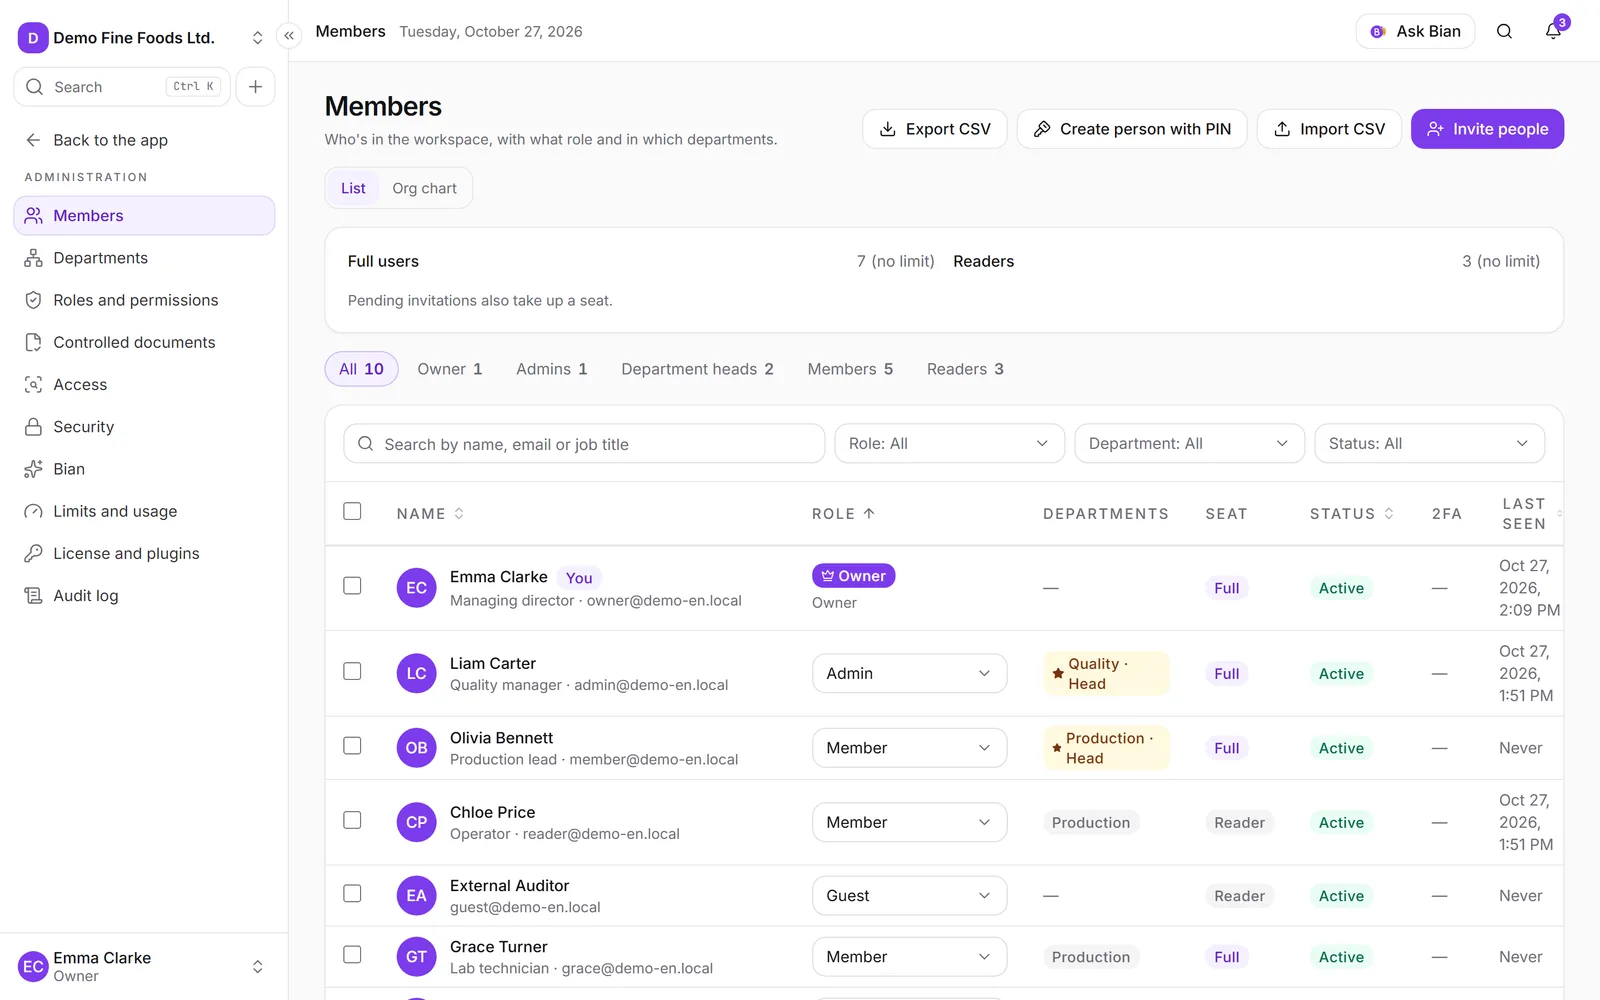Viewport: 1600px width, 1000px height.
Task: Expand the Status: All filter
Action: (x=1429, y=444)
